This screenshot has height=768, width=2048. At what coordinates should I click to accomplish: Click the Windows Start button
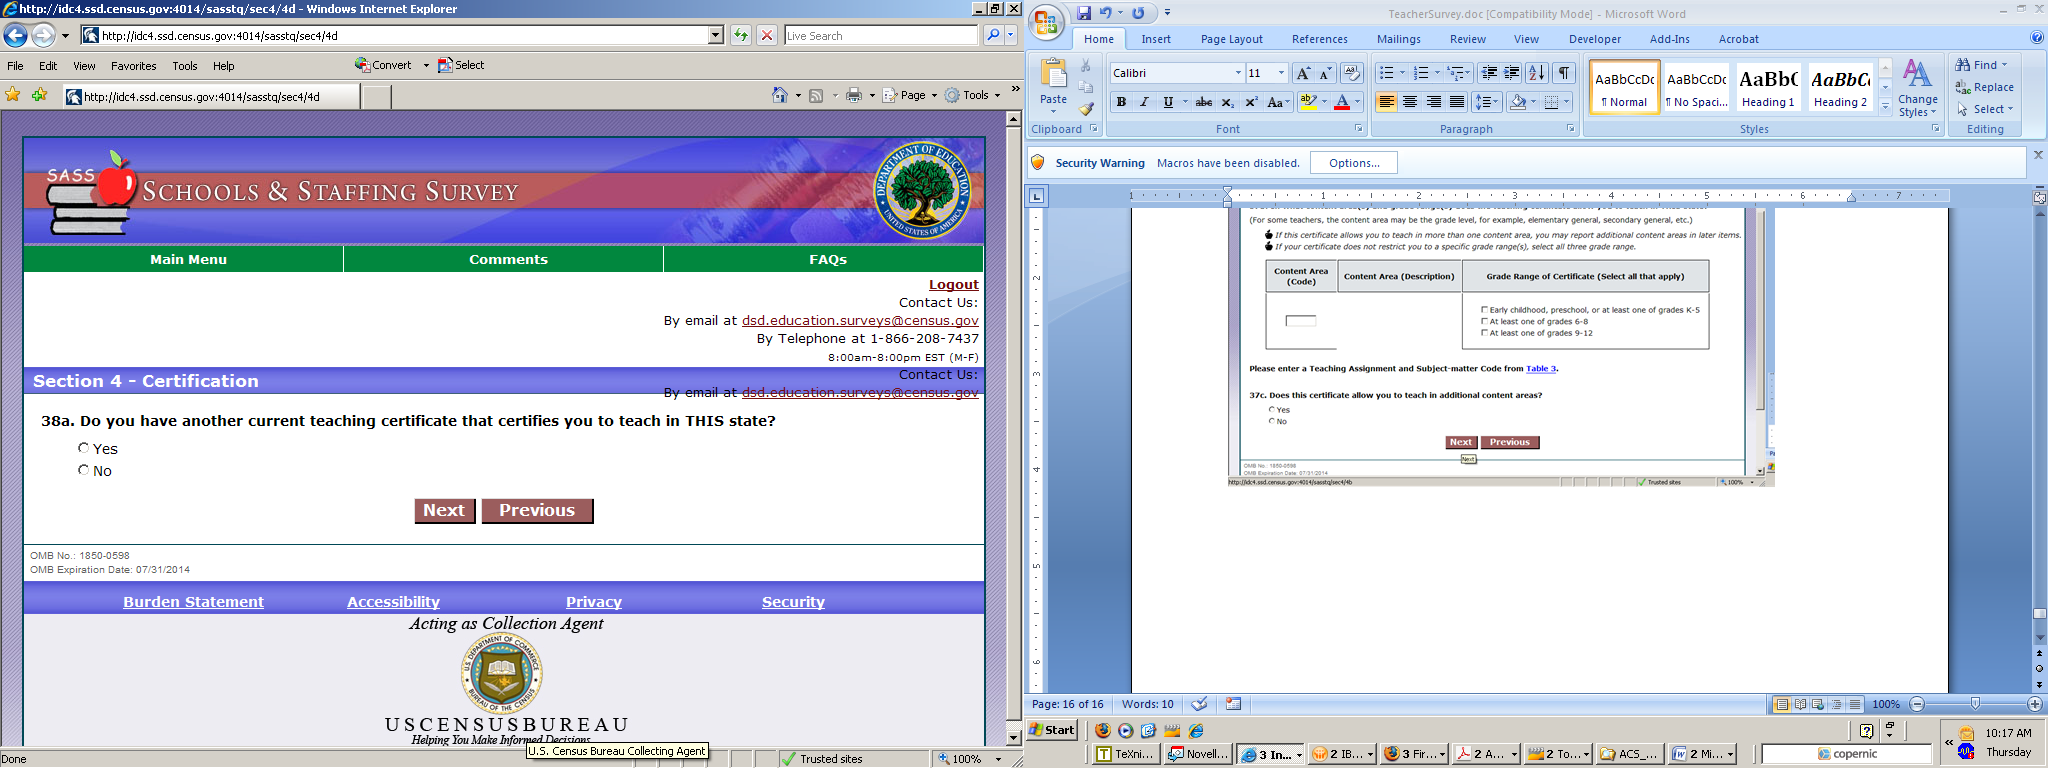point(1053,730)
